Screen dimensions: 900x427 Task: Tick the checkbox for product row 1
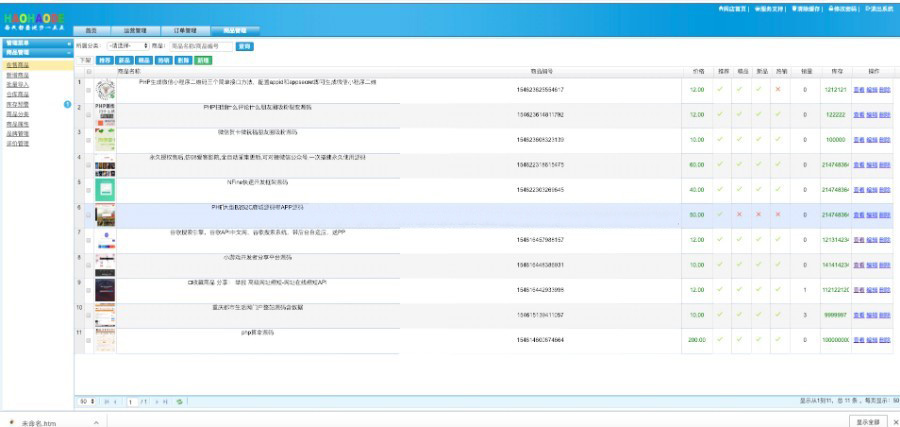pos(88,91)
